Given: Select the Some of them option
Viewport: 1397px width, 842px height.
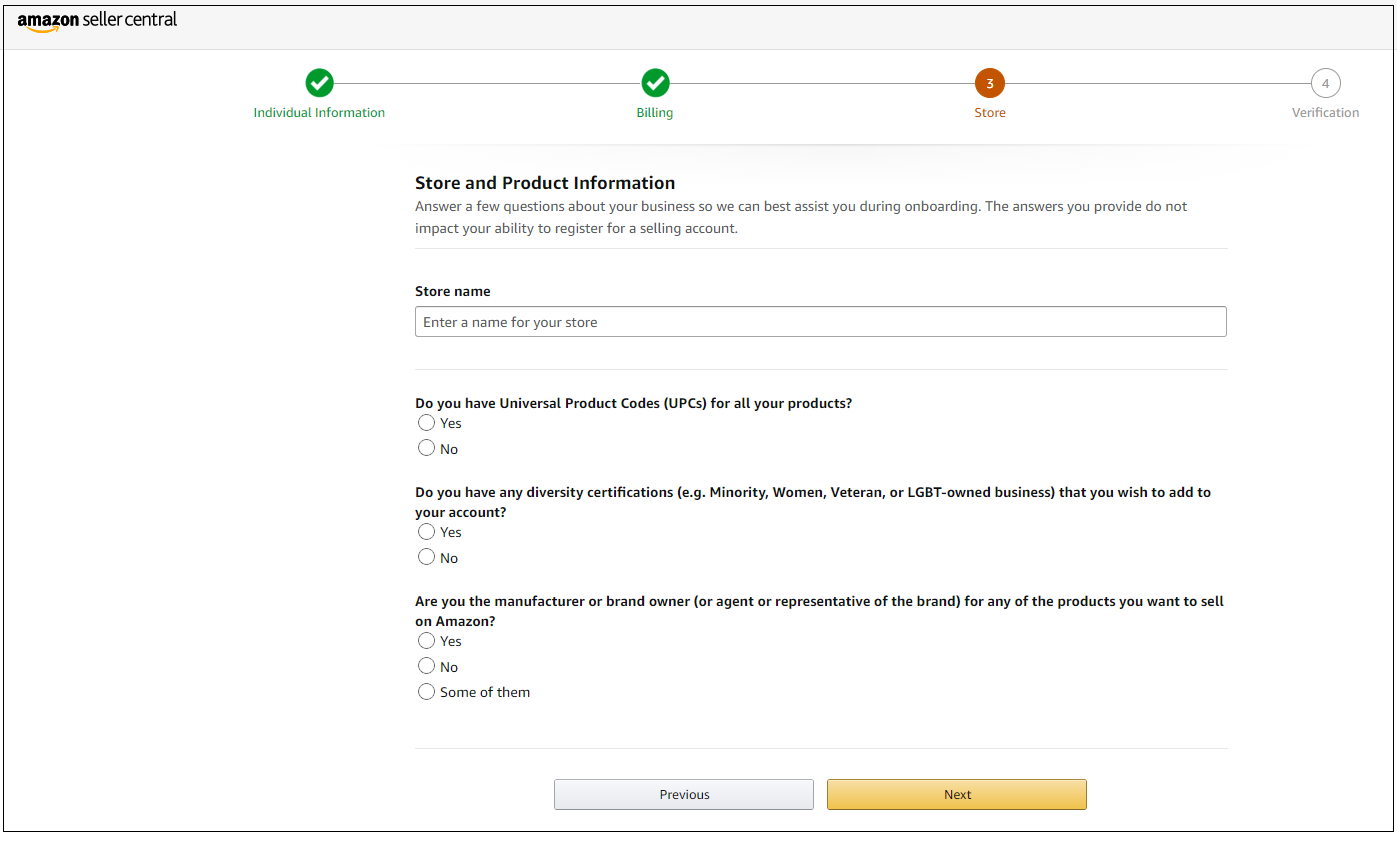Looking at the screenshot, I should (427, 692).
